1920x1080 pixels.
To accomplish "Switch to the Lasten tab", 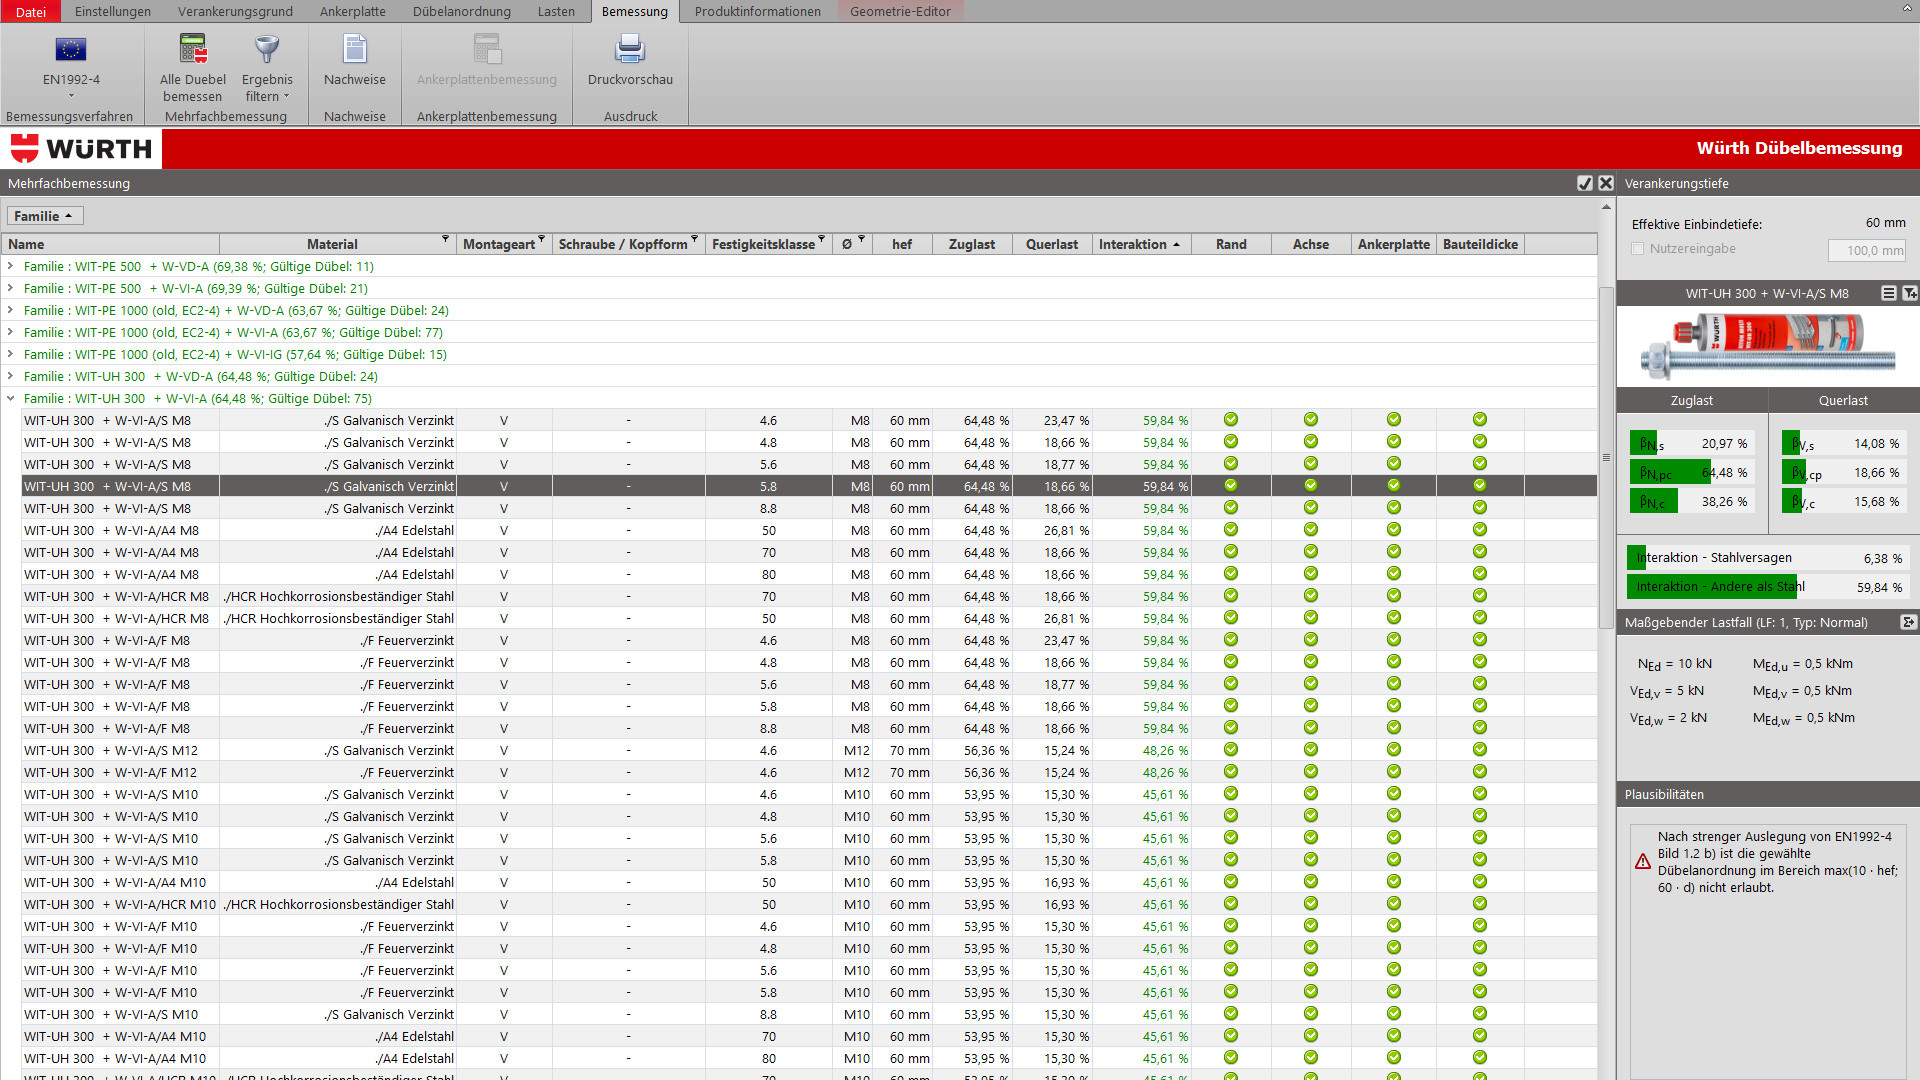I will [556, 11].
